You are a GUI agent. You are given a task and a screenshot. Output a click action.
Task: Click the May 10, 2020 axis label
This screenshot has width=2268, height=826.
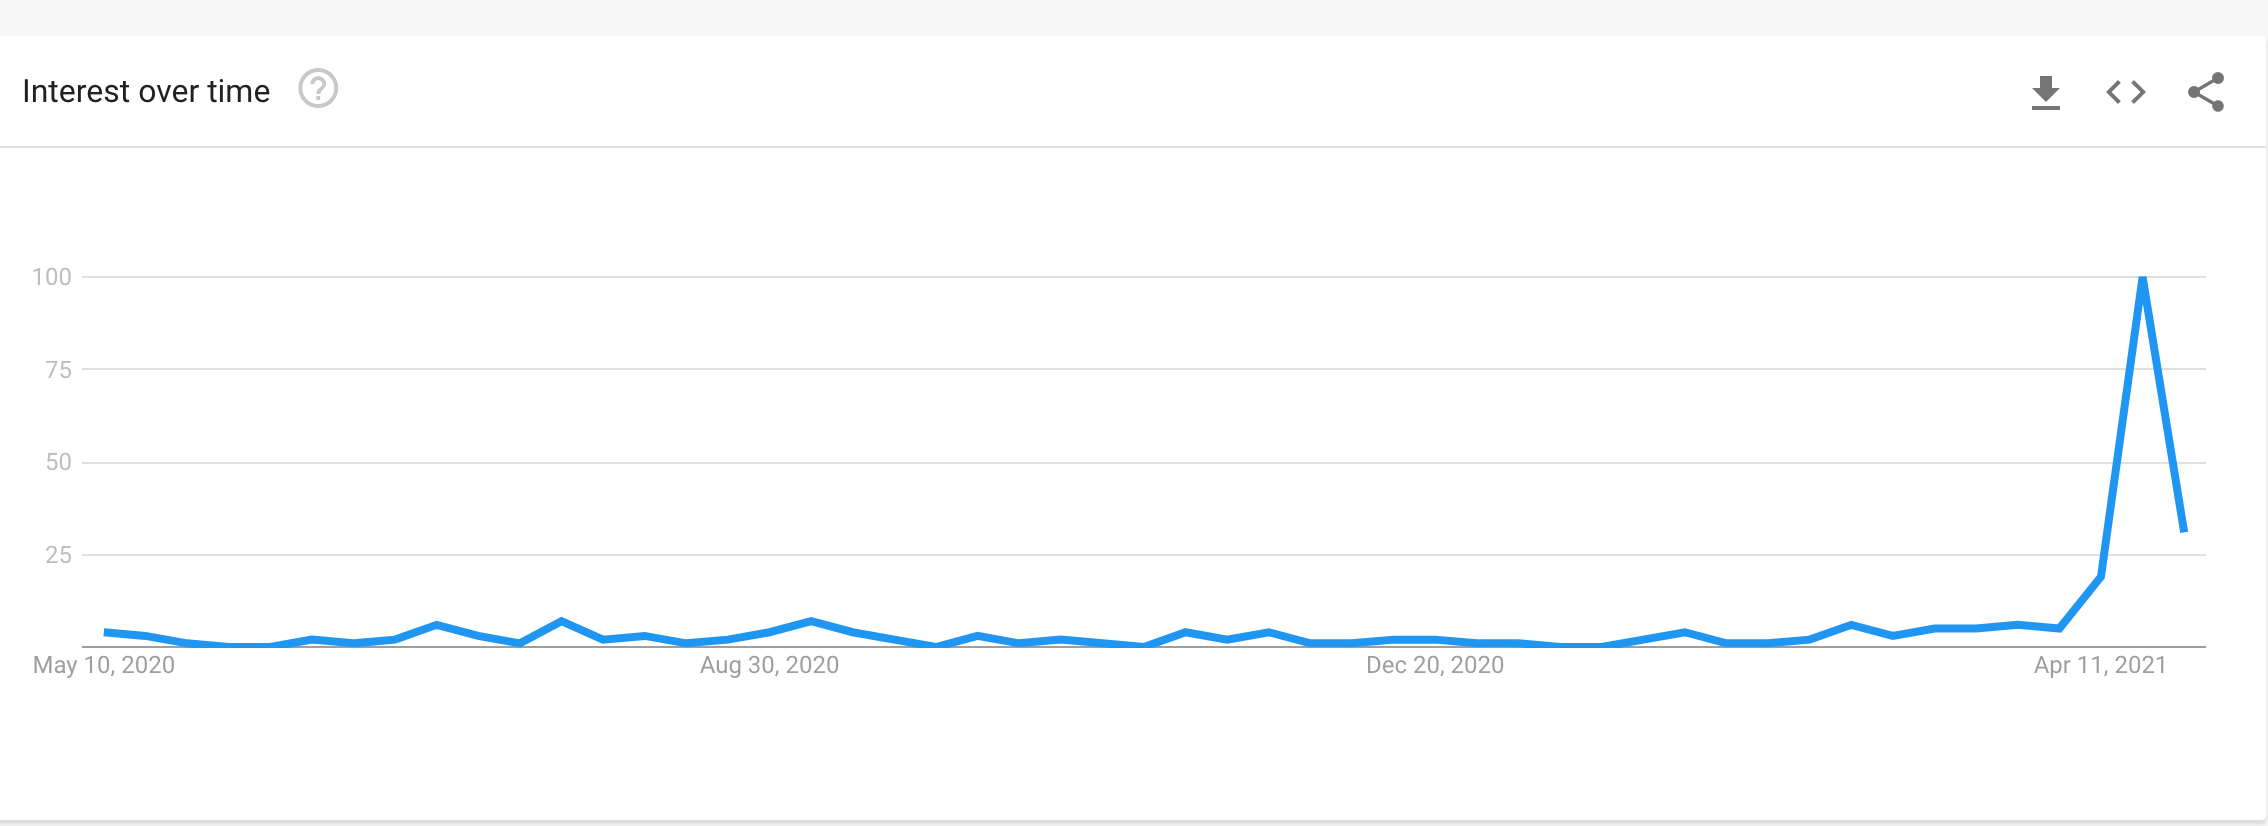tap(104, 665)
